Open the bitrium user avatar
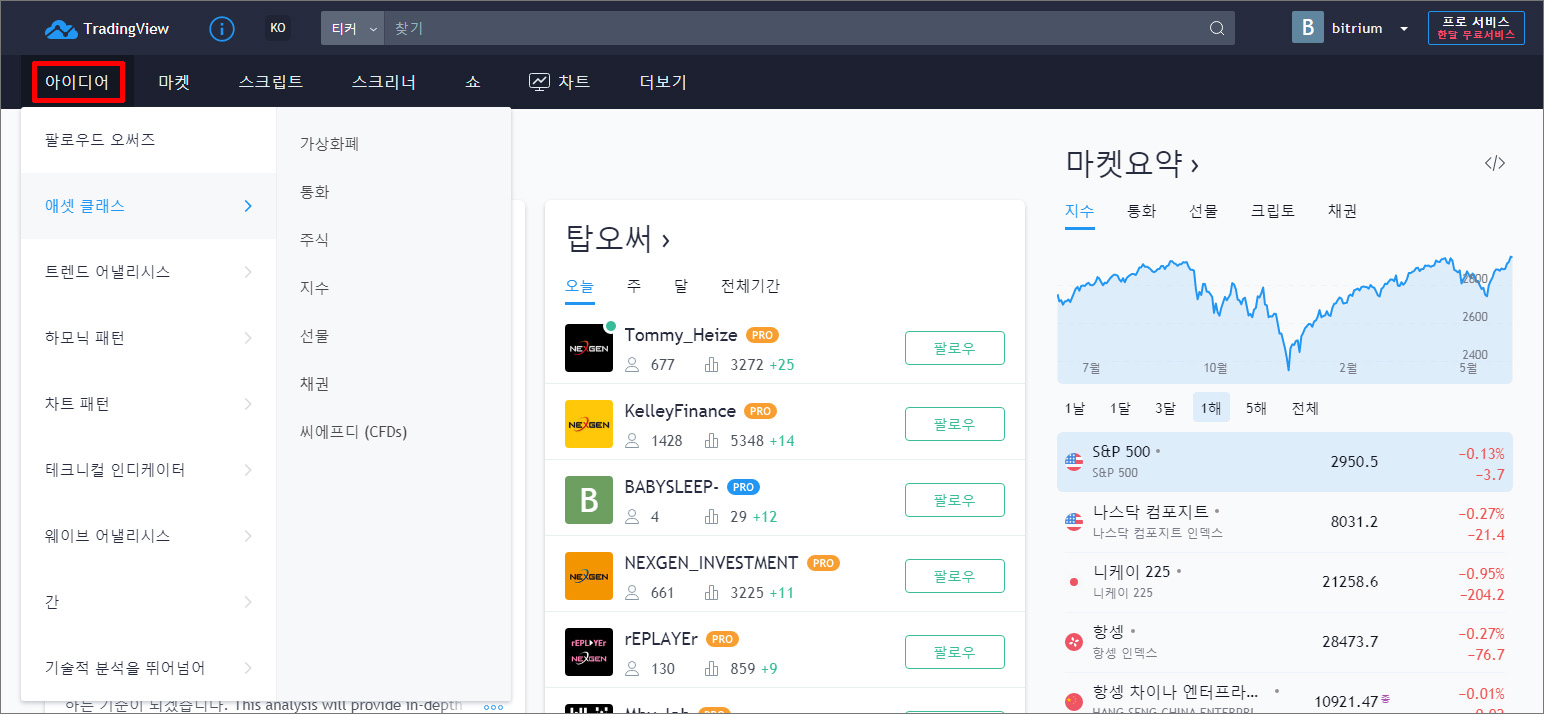Screen dimensions: 1544x714 [1308, 28]
